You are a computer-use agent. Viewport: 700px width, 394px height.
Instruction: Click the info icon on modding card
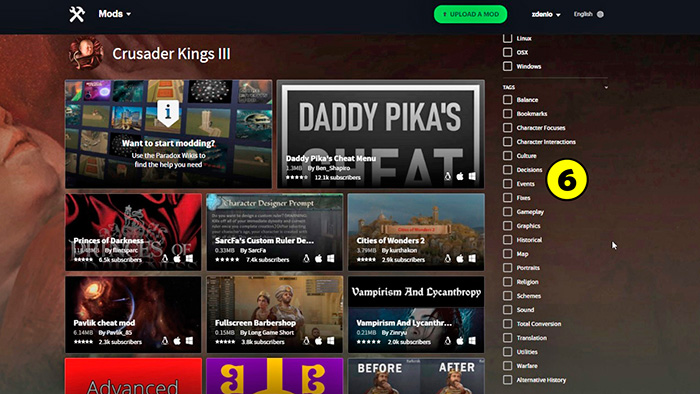point(168,112)
